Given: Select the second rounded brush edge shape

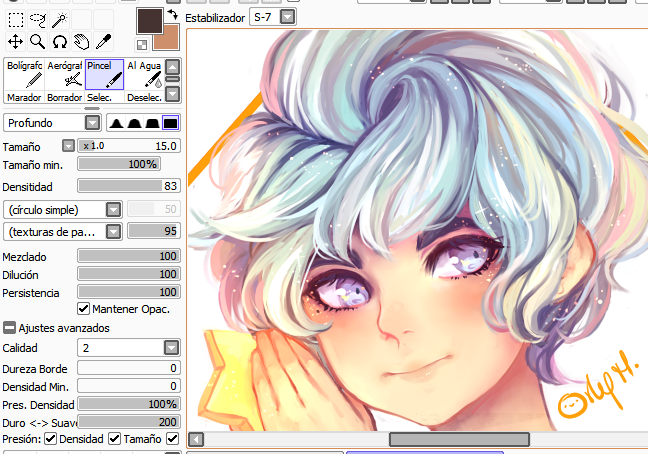Looking at the screenshot, I should (134, 123).
